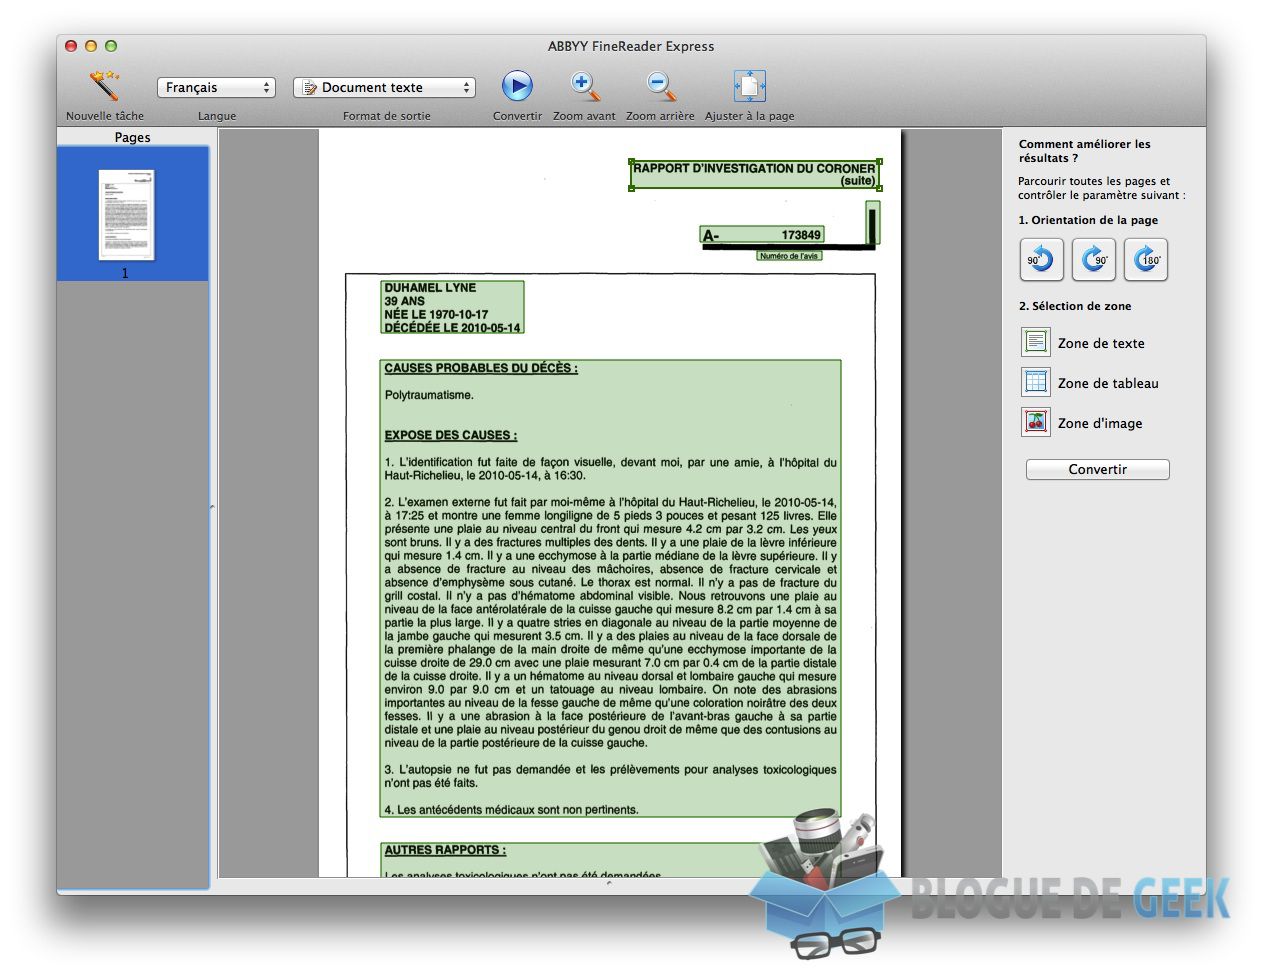The width and height of the screenshot is (1263, 974).
Task: Click the NÉE LE 1970-10-17 line
Action: pos(436,314)
